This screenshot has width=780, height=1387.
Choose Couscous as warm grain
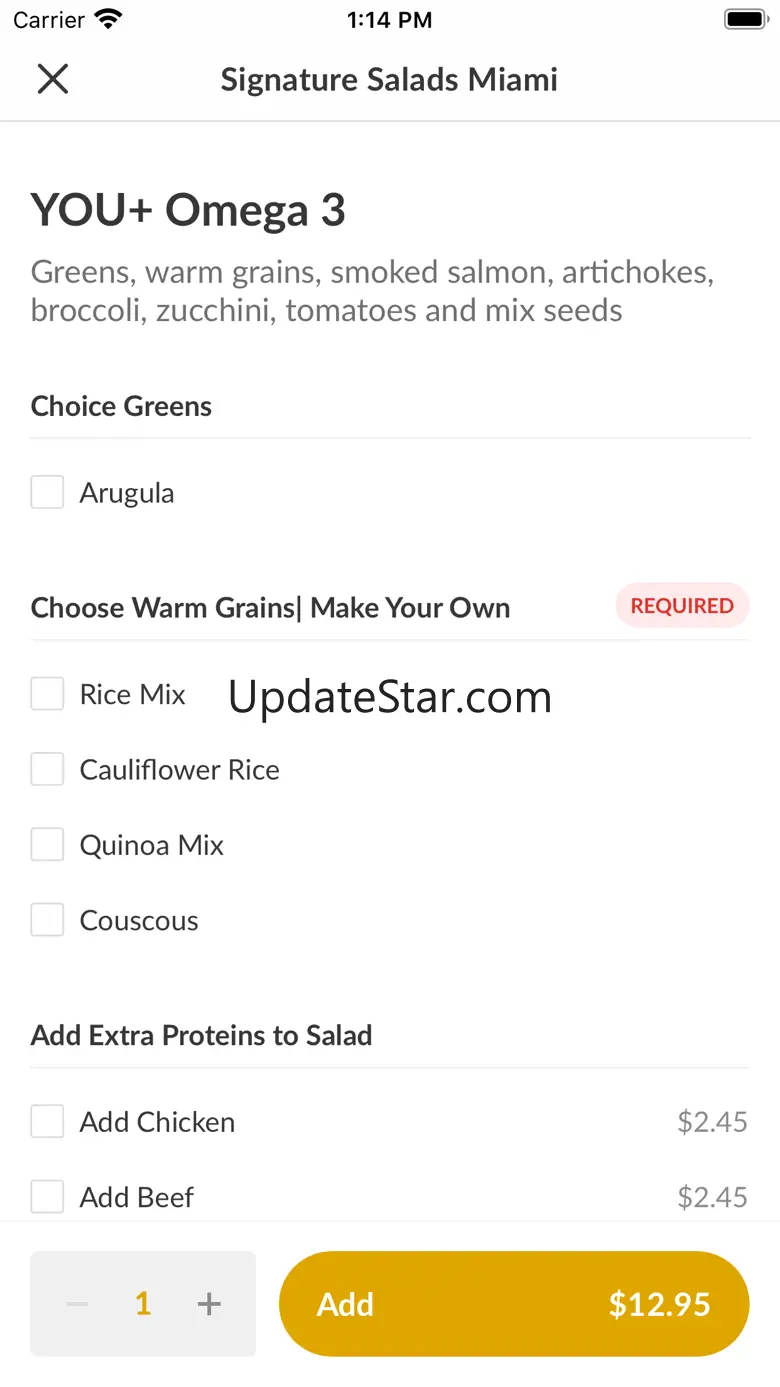(x=47, y=920)
